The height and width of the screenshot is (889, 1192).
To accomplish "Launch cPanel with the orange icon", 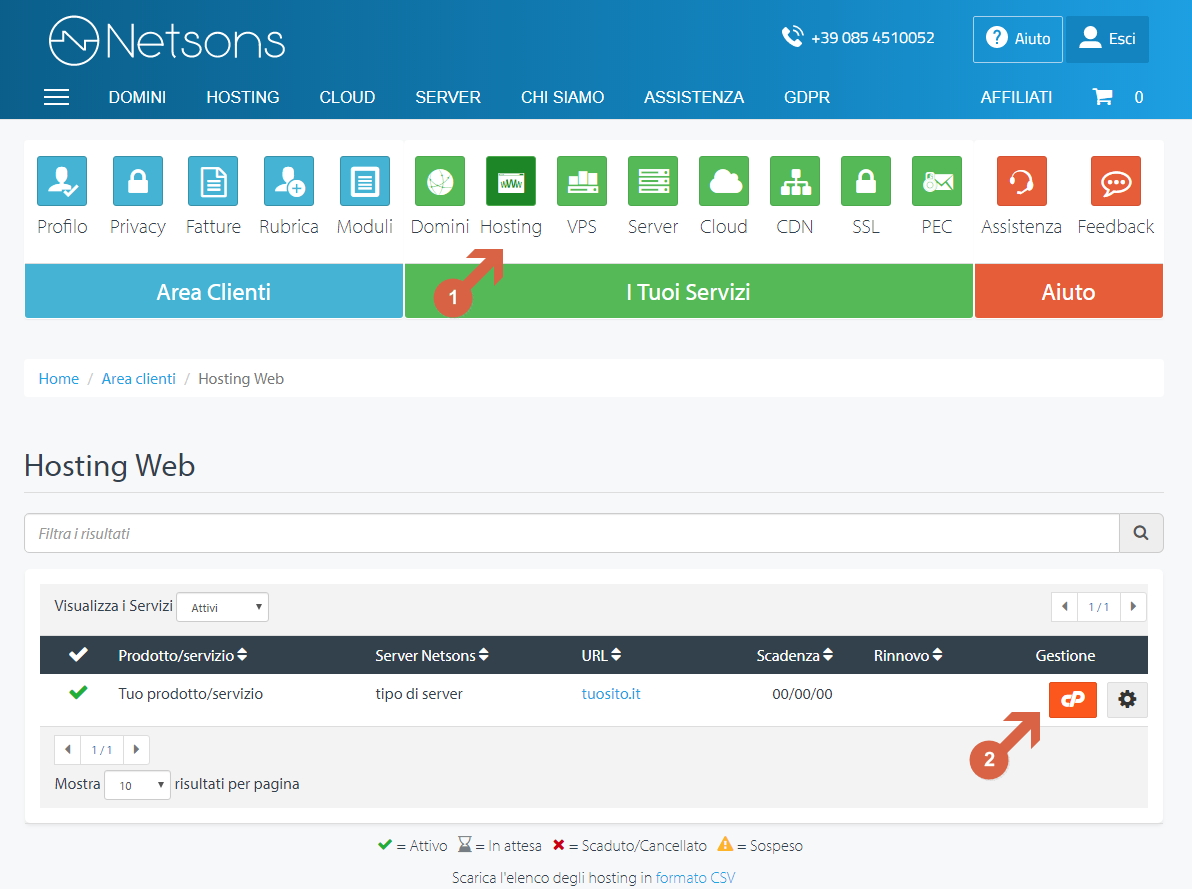I will tap(1072, 699).
